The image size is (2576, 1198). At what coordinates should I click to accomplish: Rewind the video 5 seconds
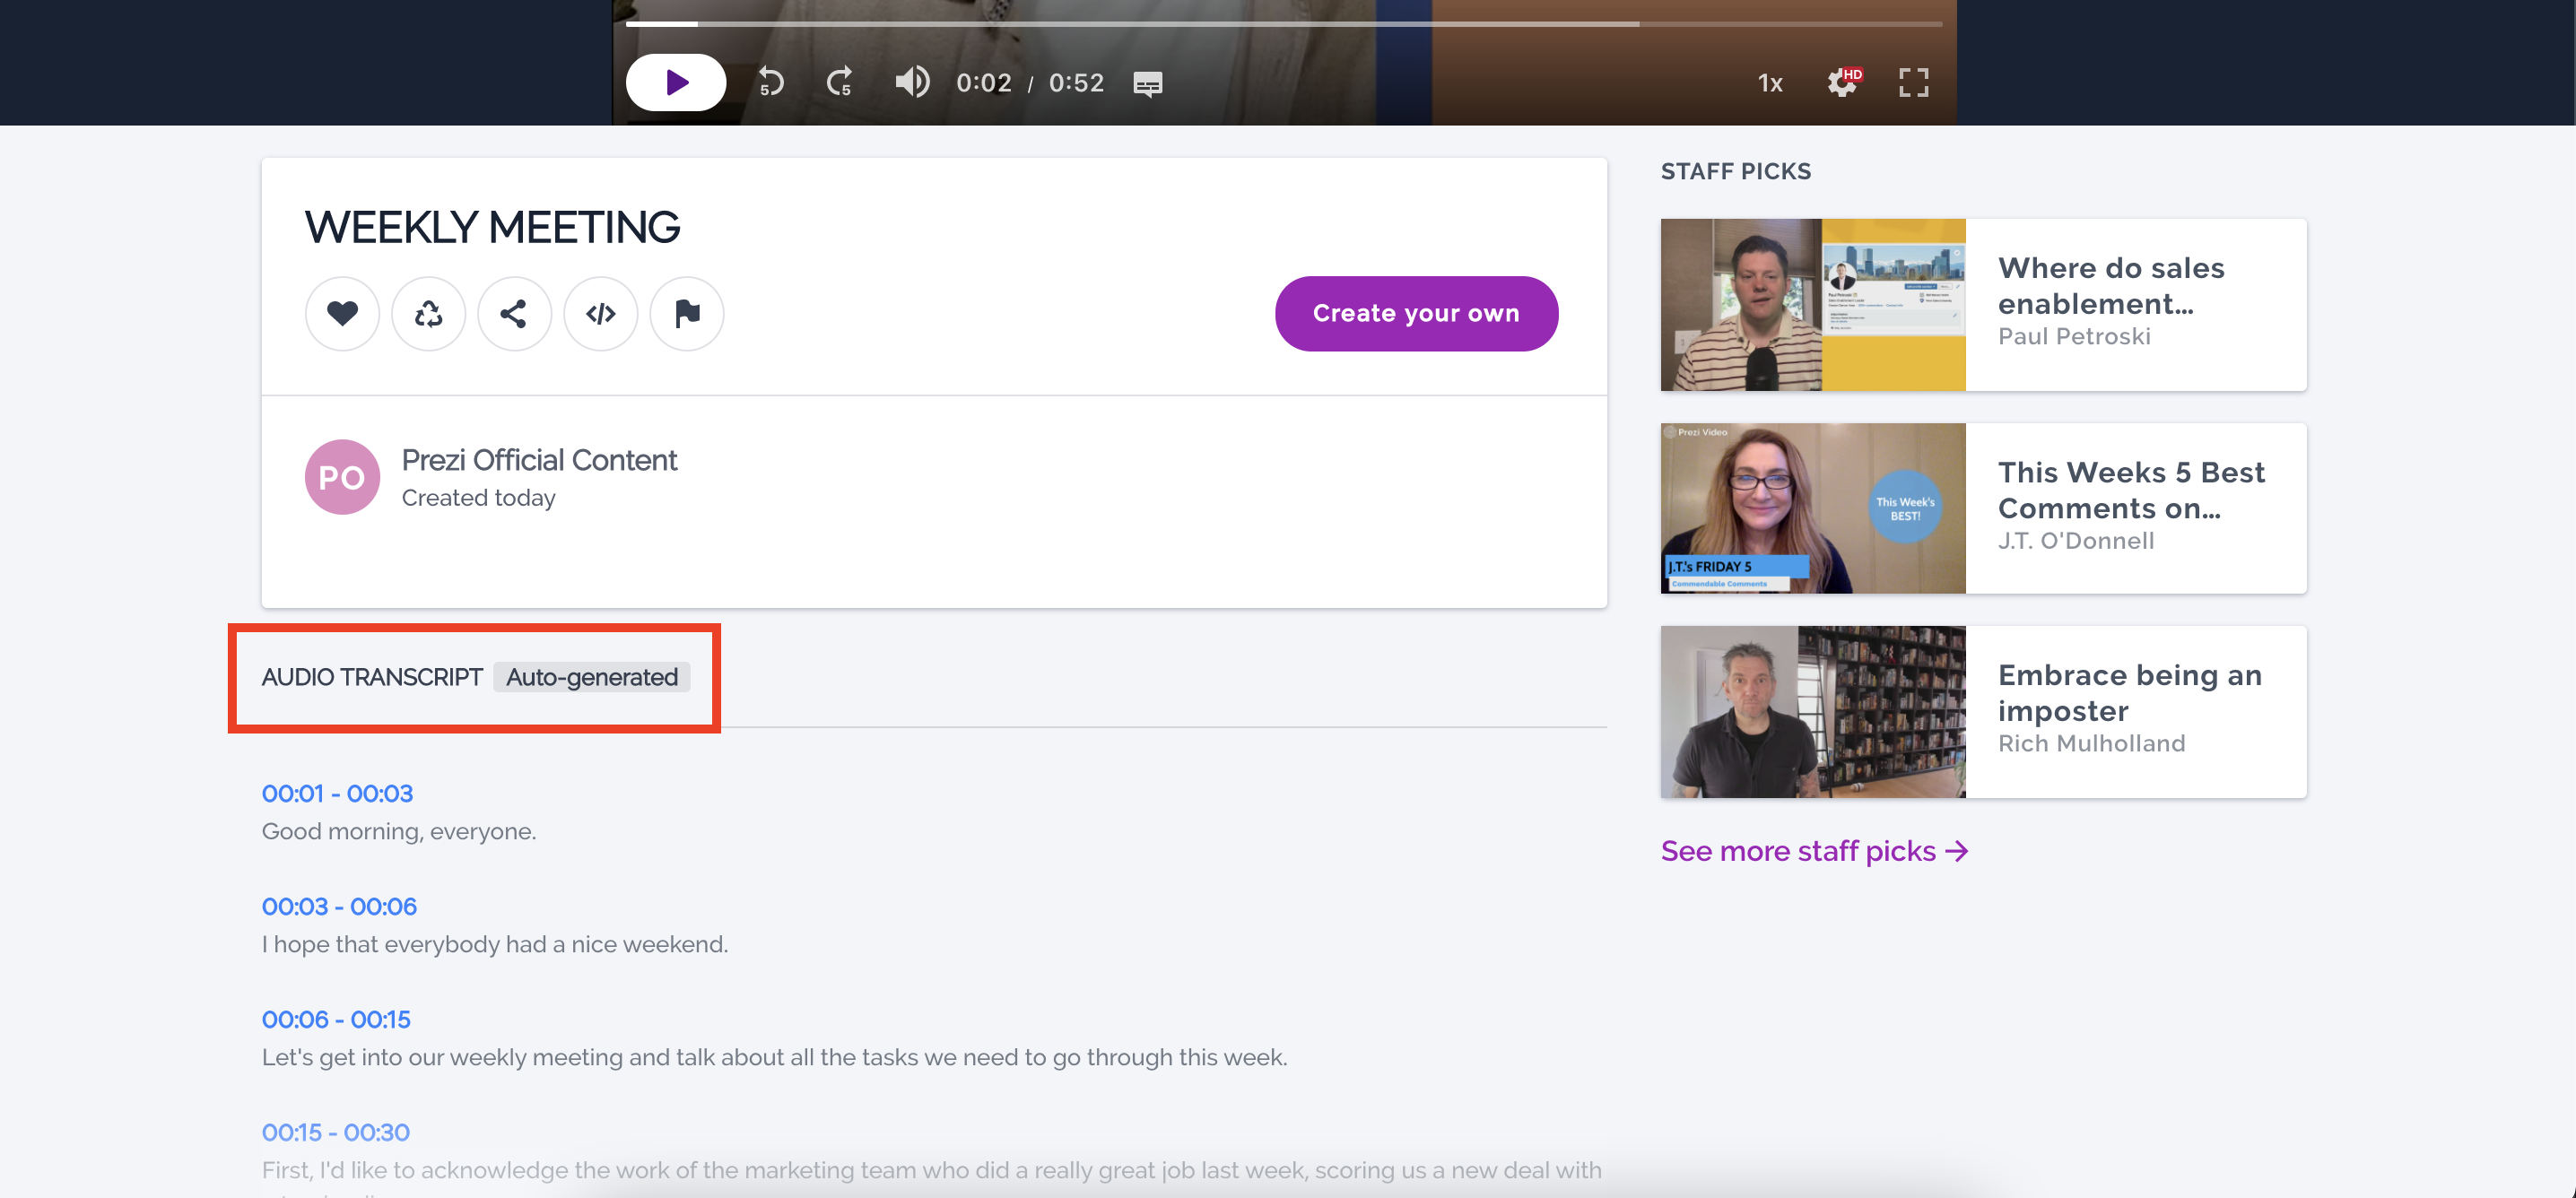pos(770,82)
